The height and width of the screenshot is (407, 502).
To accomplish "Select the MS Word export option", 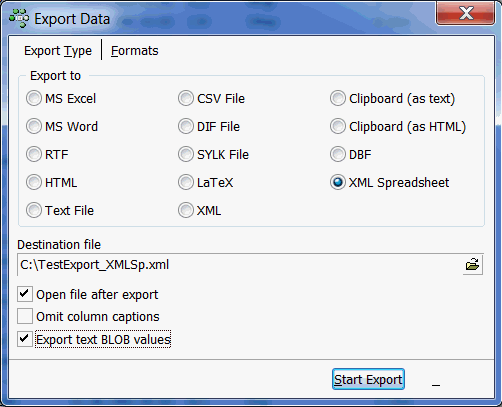I will click(x=34, y=127).
